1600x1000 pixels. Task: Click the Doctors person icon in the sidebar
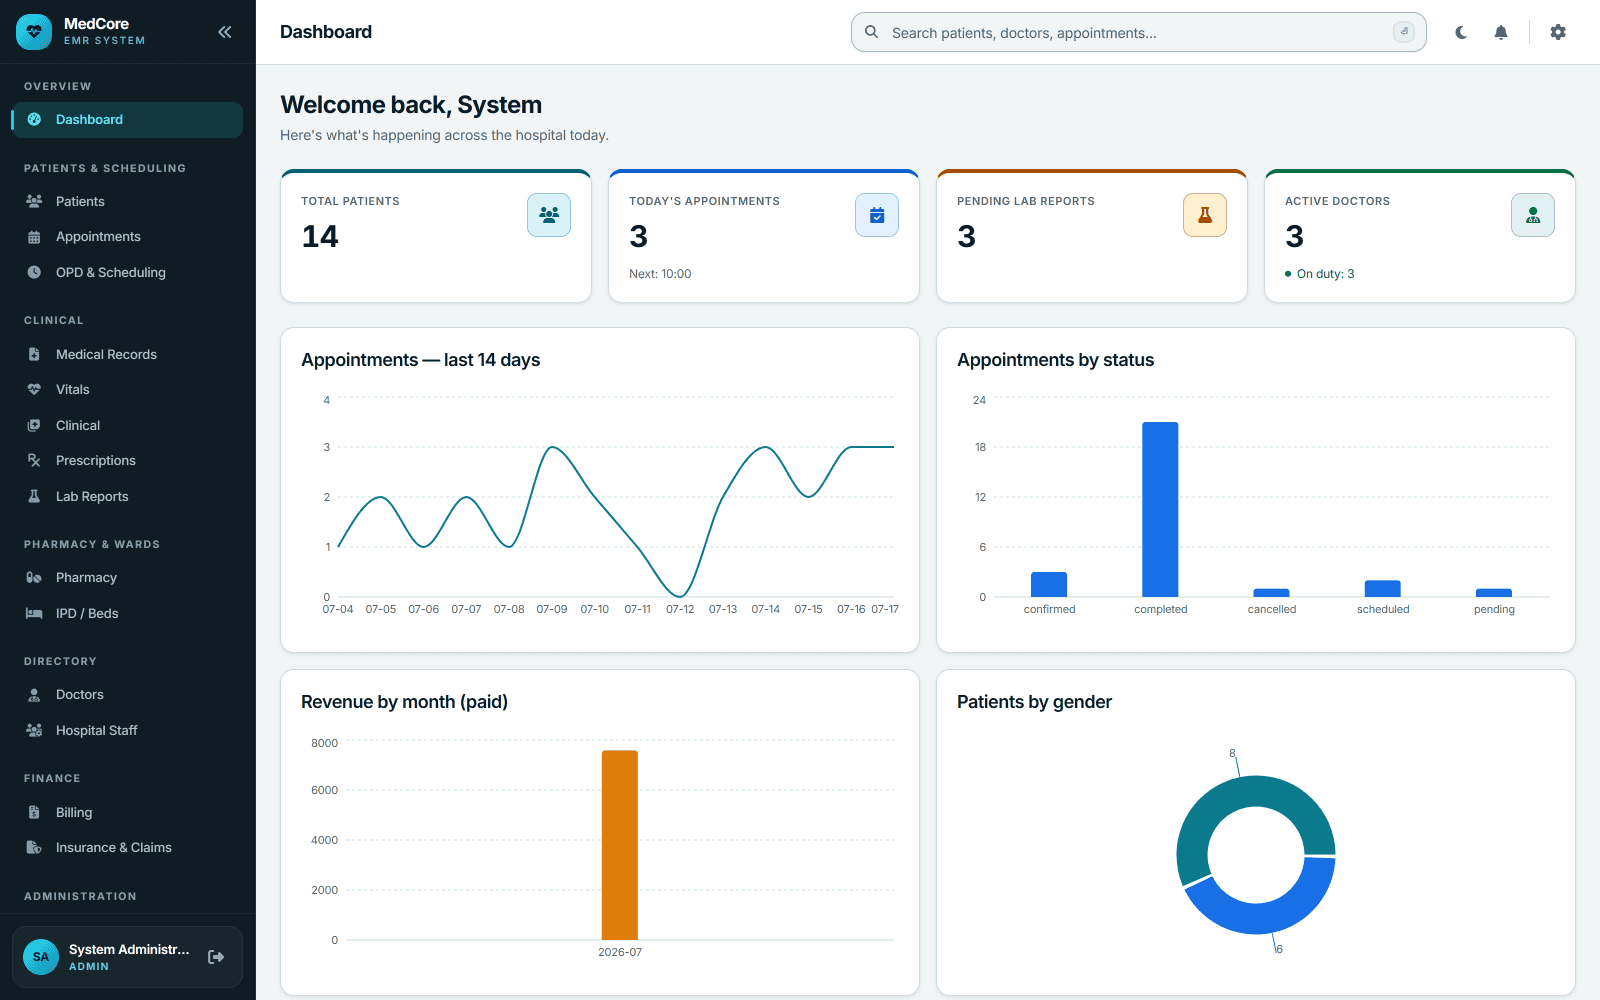point(34,695)
